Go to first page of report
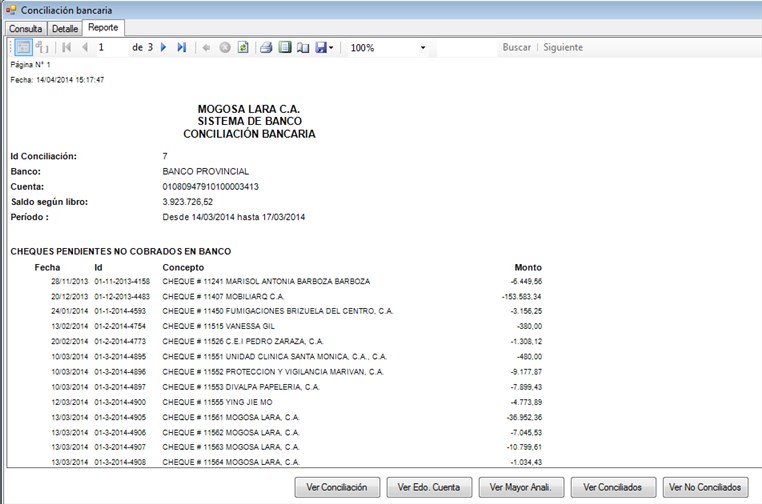762x504 pixels. pos(67,48)
